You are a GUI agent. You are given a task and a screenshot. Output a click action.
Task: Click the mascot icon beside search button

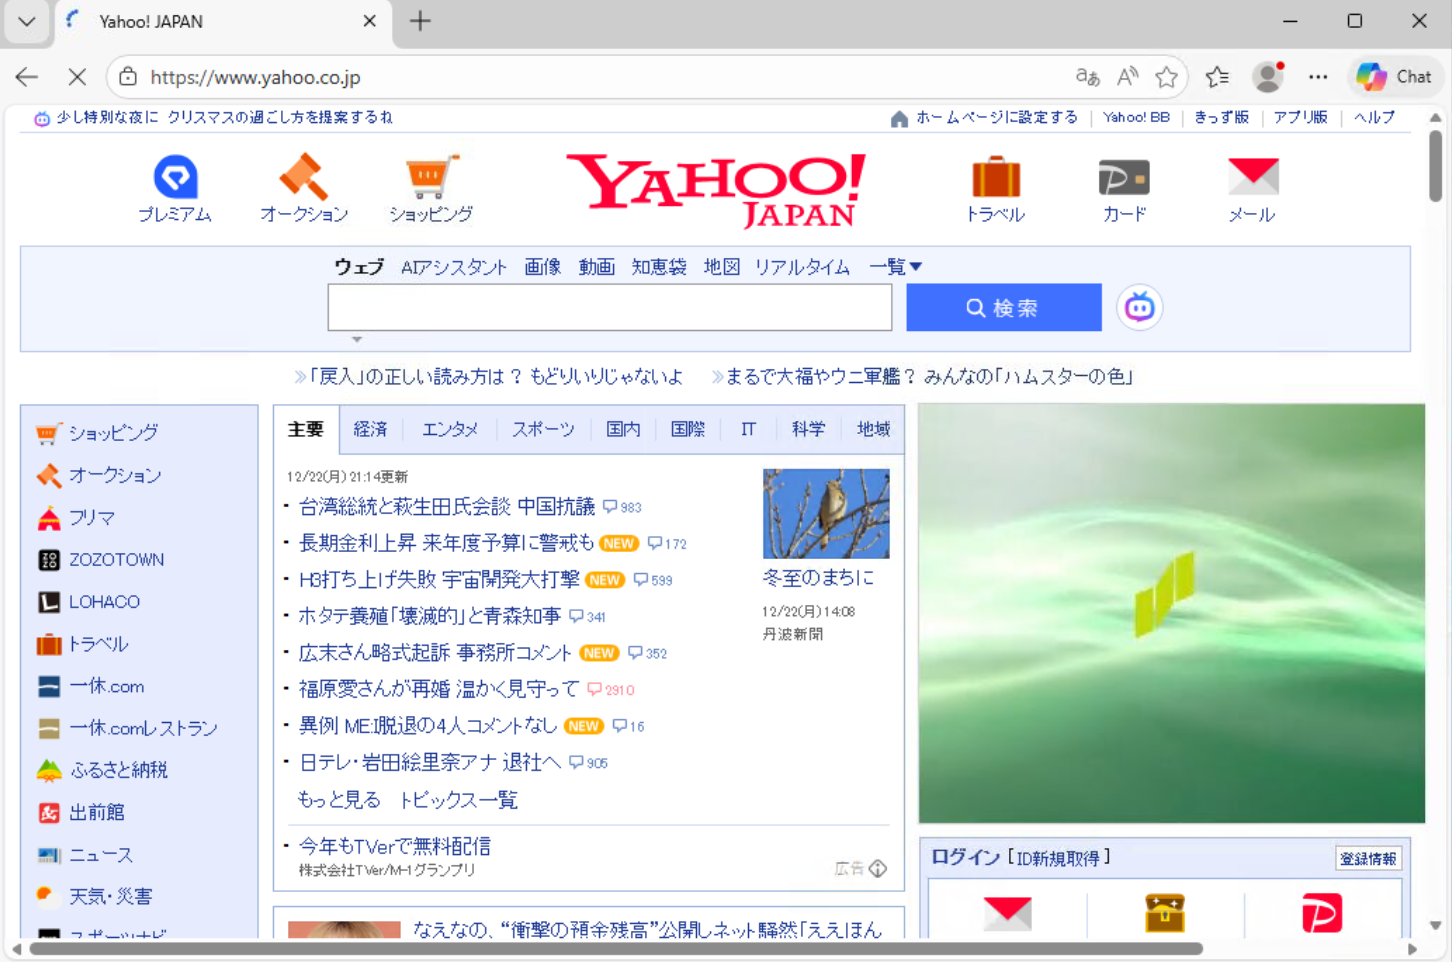click(x=1139, y=307)
